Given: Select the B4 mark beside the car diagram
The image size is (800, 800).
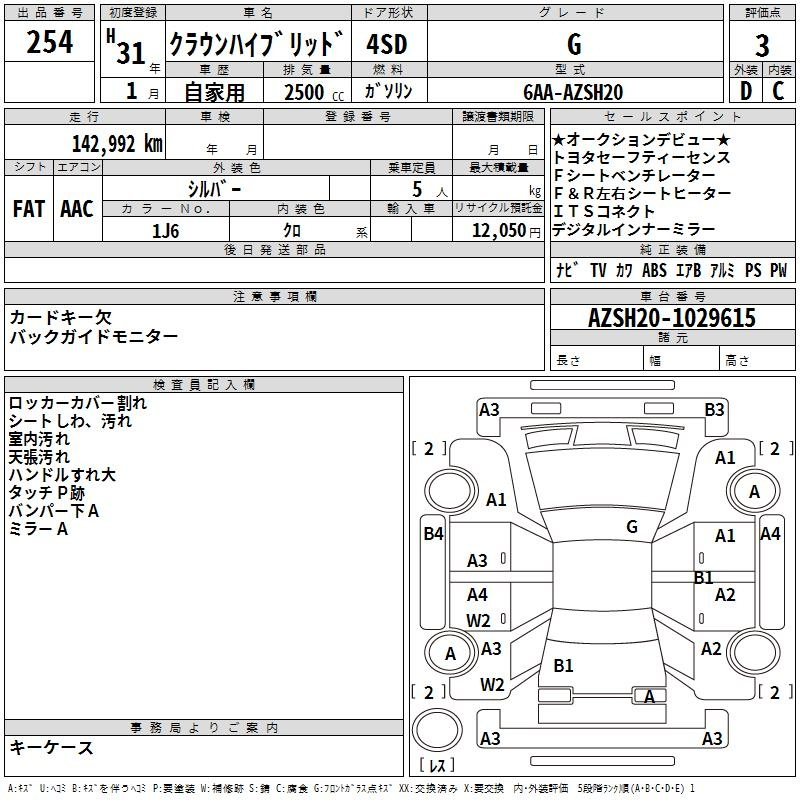Looking at the screenshot, I should [433, 534].
